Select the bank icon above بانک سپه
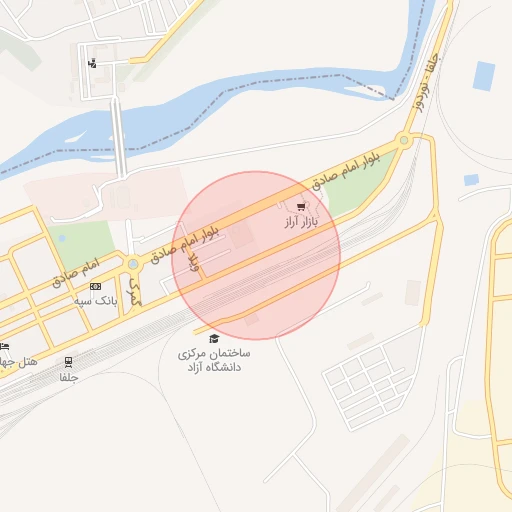Image resolution: width=512 pixels, height=512 pixels. 95,287
